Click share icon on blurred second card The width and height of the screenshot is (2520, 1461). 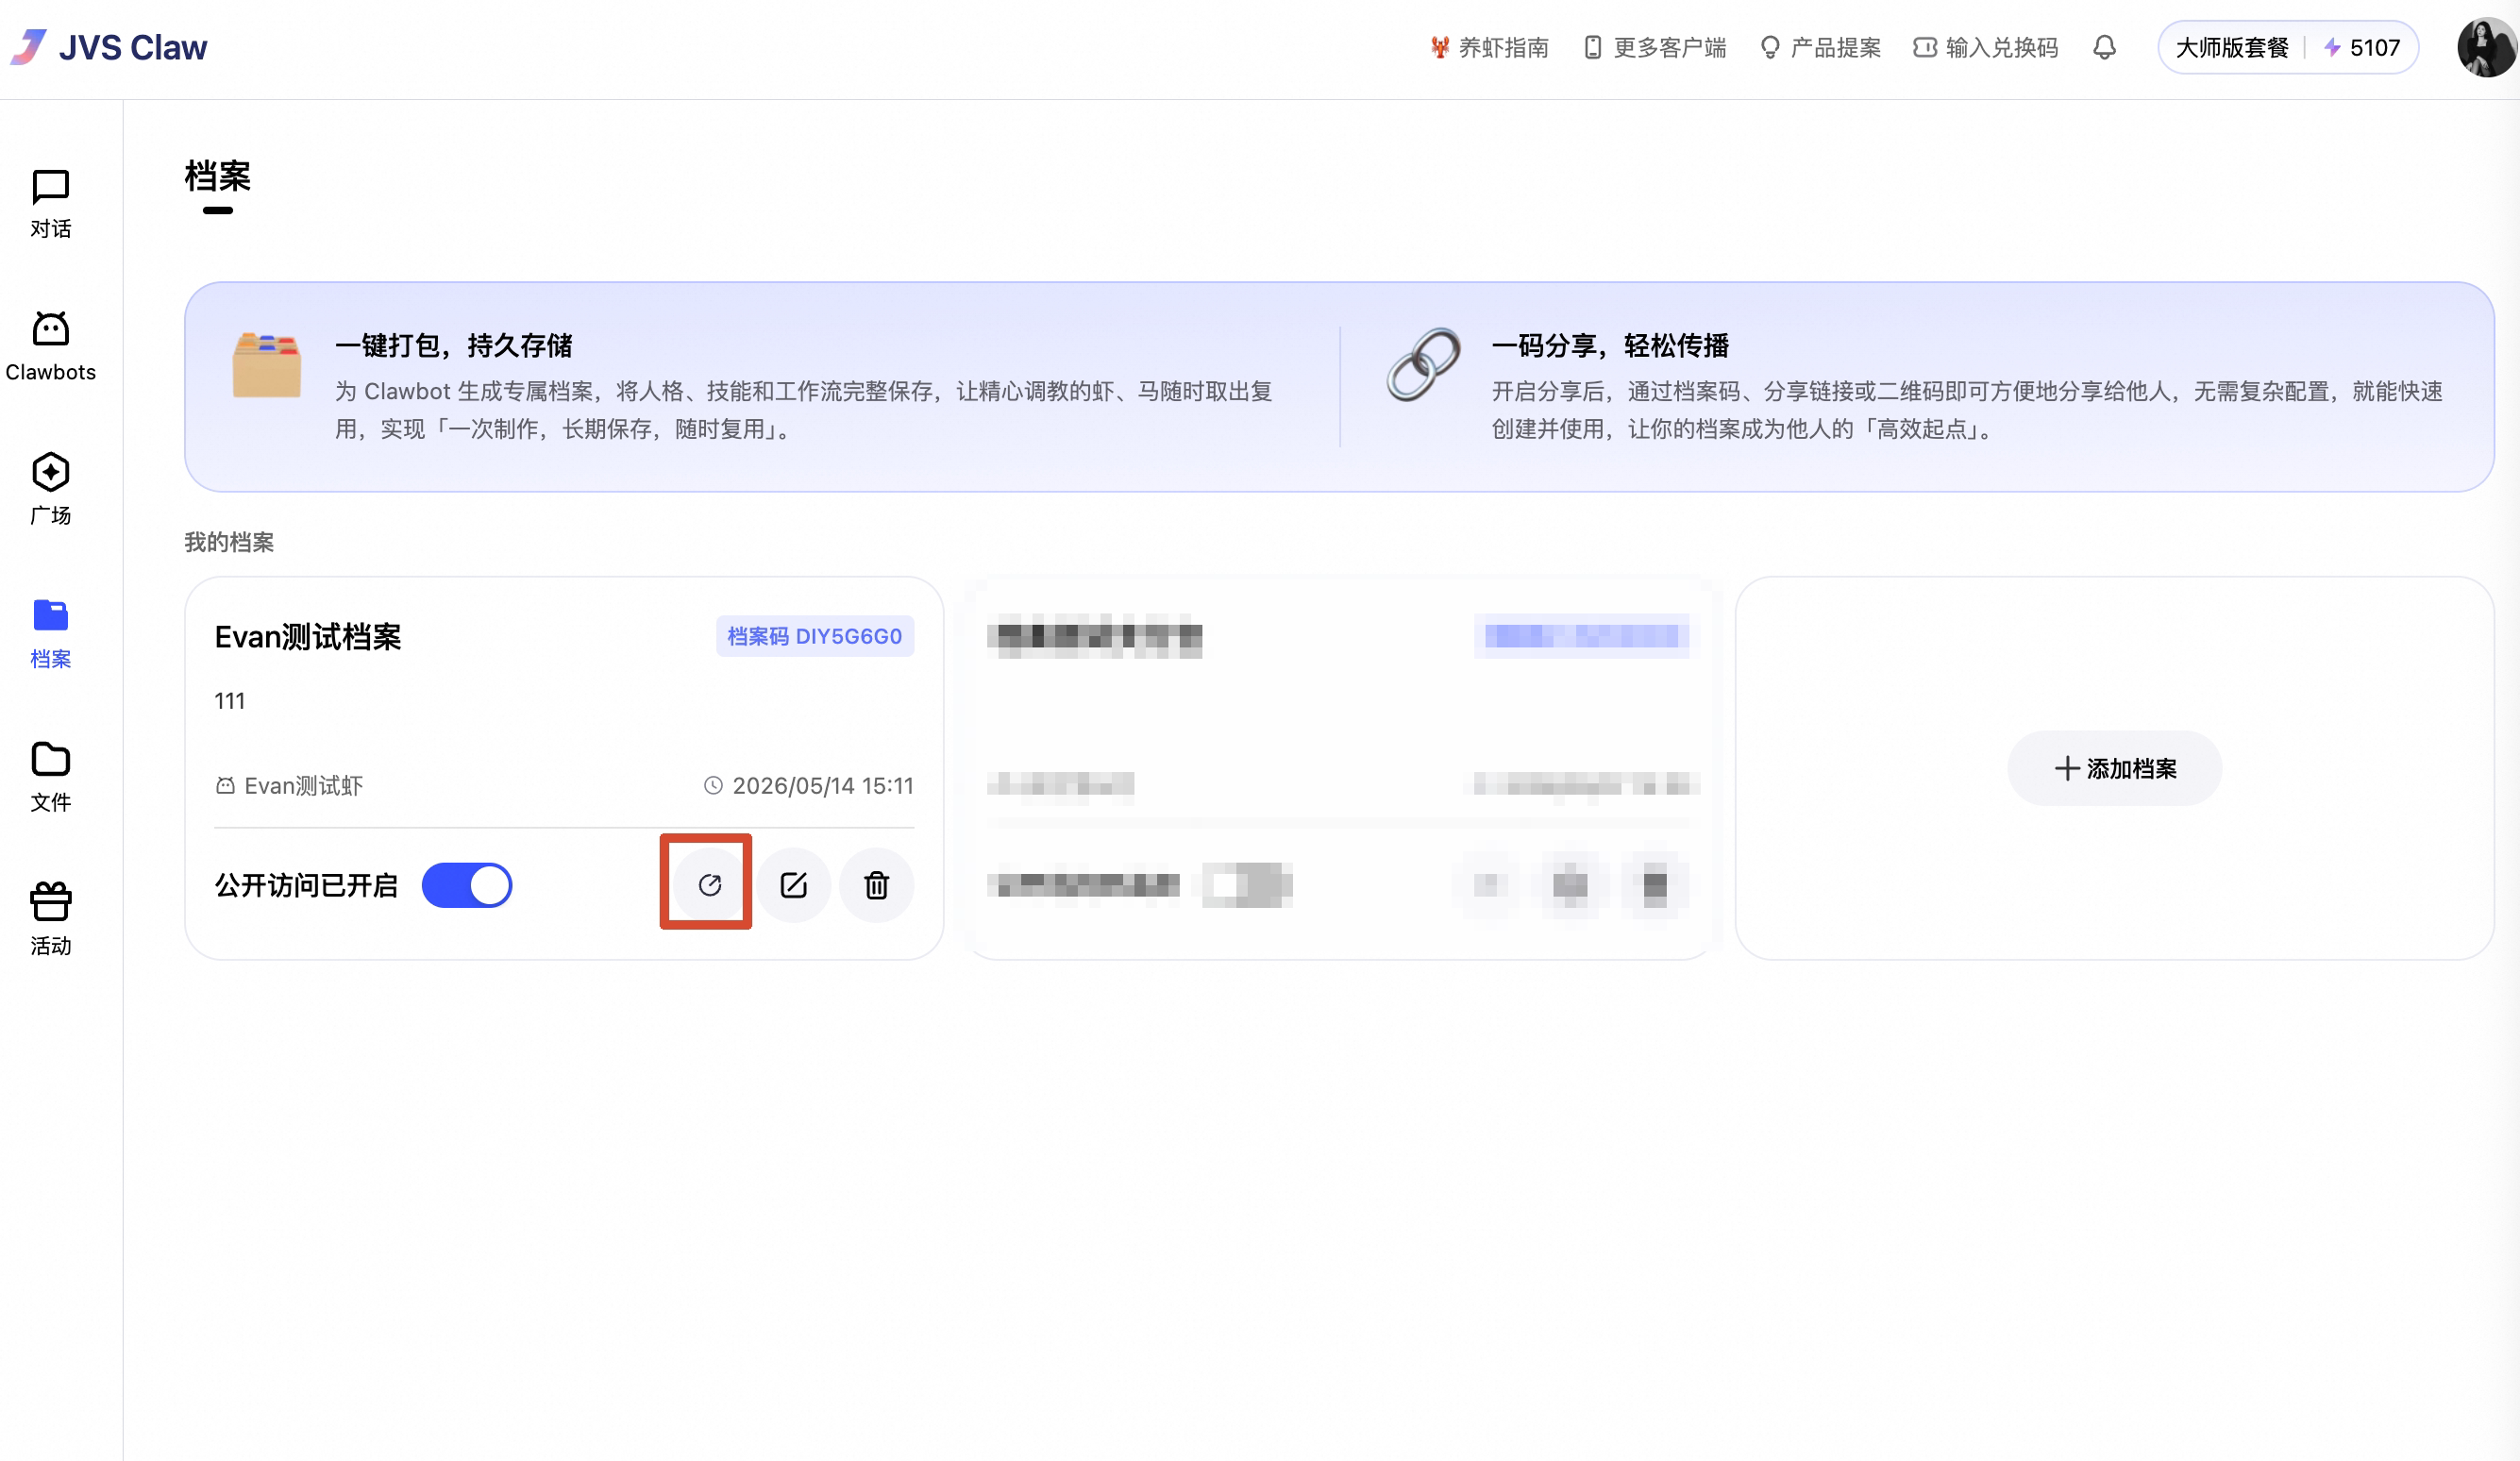pyautogui.click(x=1490, y=885)
